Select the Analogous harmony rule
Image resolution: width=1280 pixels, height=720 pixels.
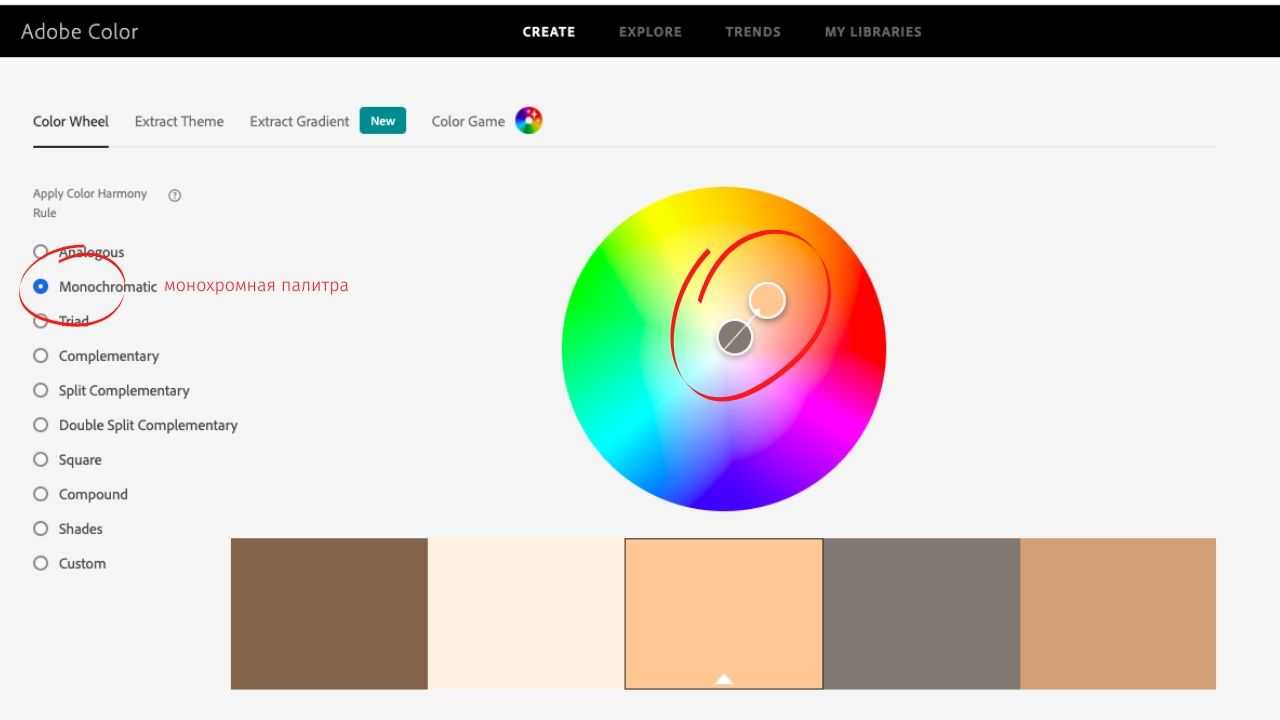(41, 252)
